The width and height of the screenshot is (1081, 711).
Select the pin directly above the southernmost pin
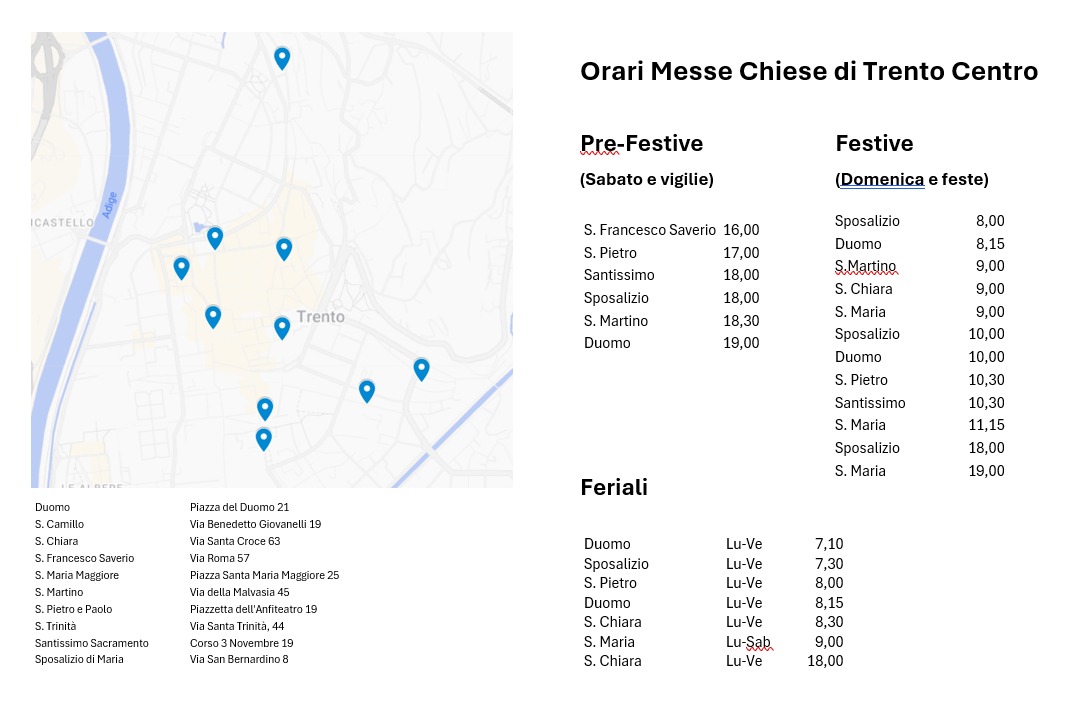click(x=265, y=408)
